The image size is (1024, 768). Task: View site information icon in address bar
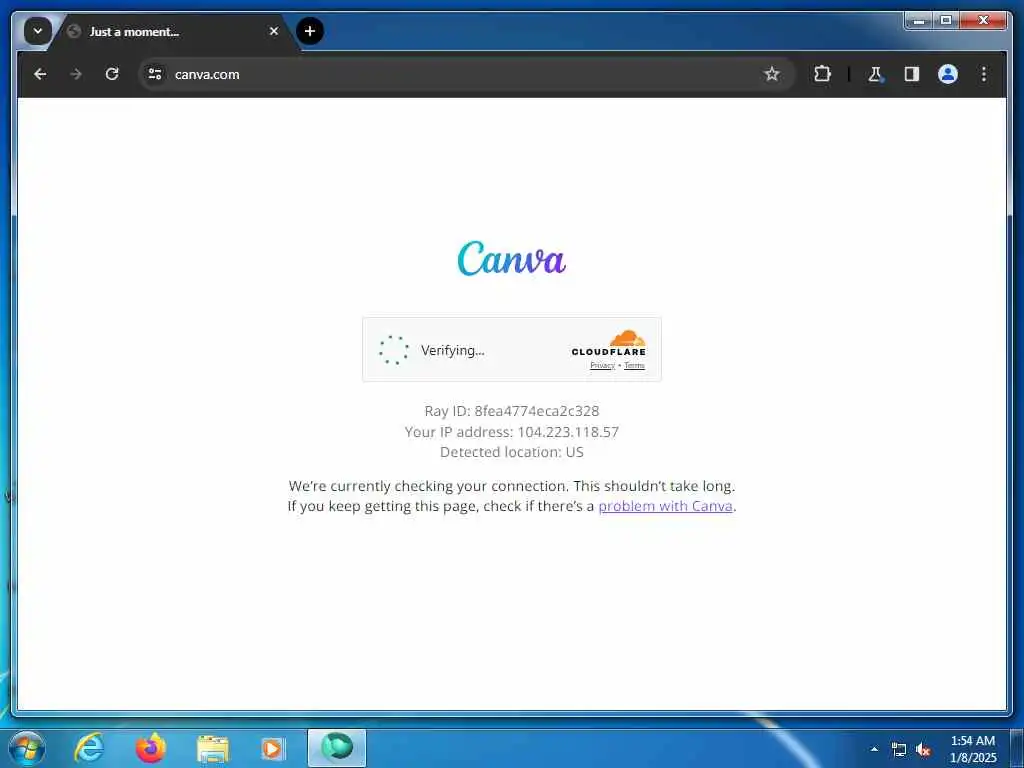(x=155, y=74)
